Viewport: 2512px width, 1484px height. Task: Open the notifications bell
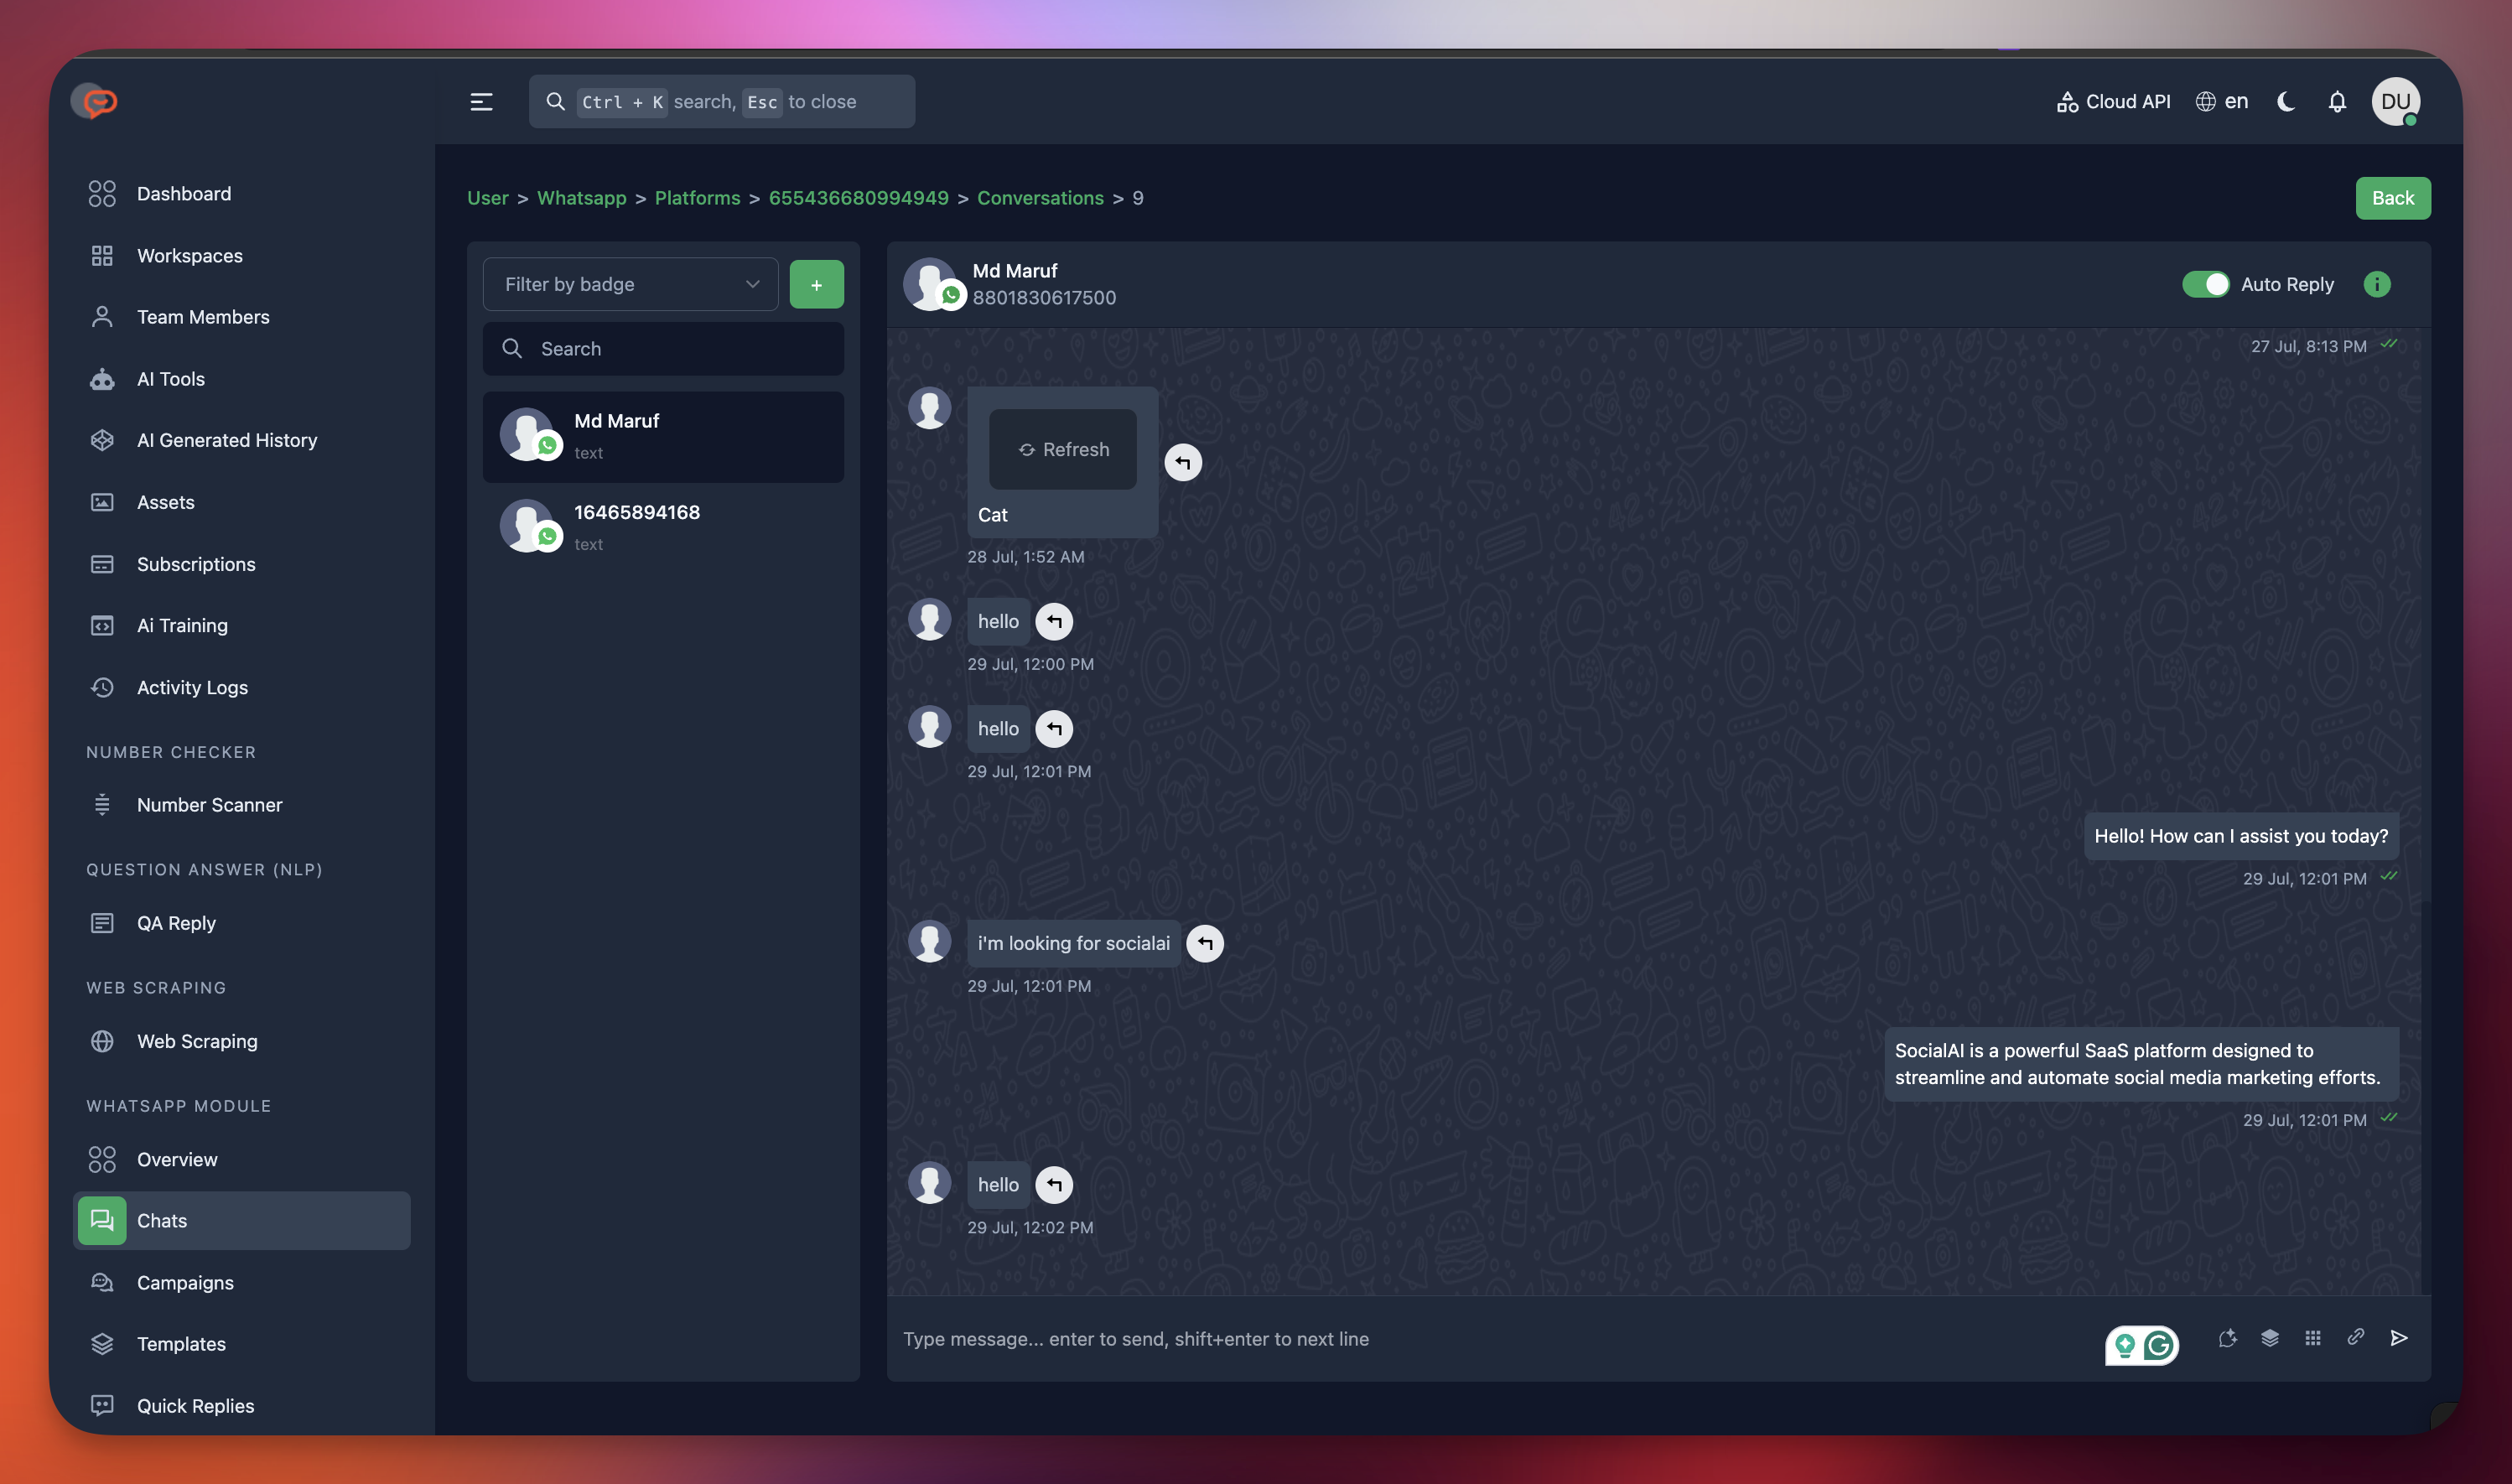point(2336,102)
